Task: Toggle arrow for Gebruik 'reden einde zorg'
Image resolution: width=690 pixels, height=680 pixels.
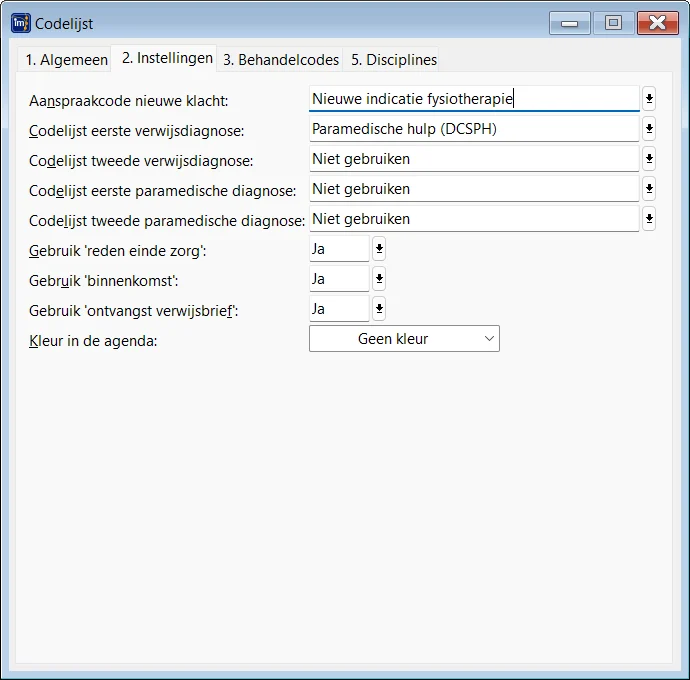Action: [379, 249]
